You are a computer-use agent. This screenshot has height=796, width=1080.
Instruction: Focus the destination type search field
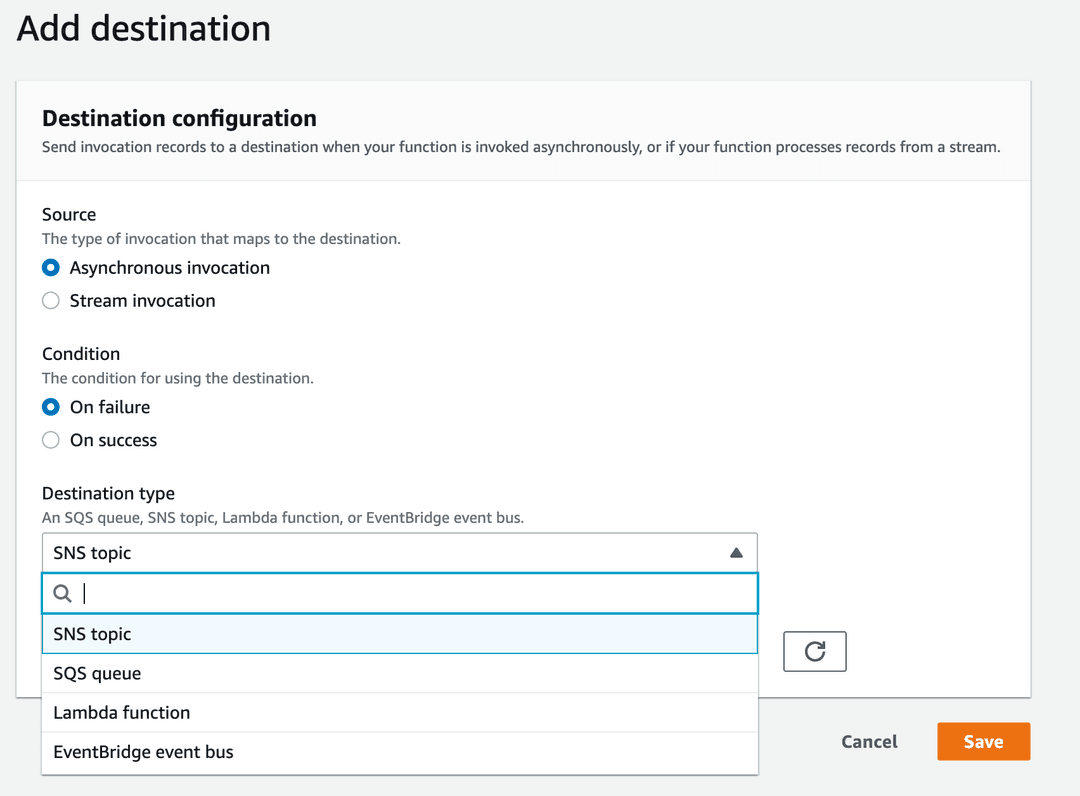click(x=399, y=594)
